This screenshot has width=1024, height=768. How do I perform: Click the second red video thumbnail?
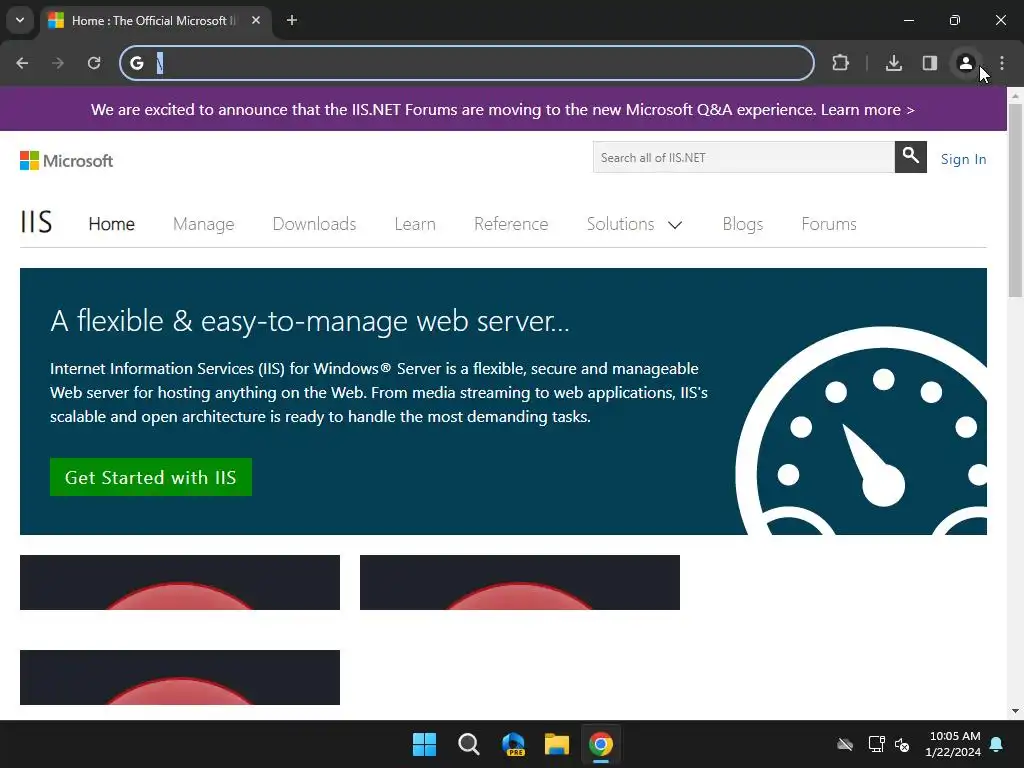tap(520, 583)
